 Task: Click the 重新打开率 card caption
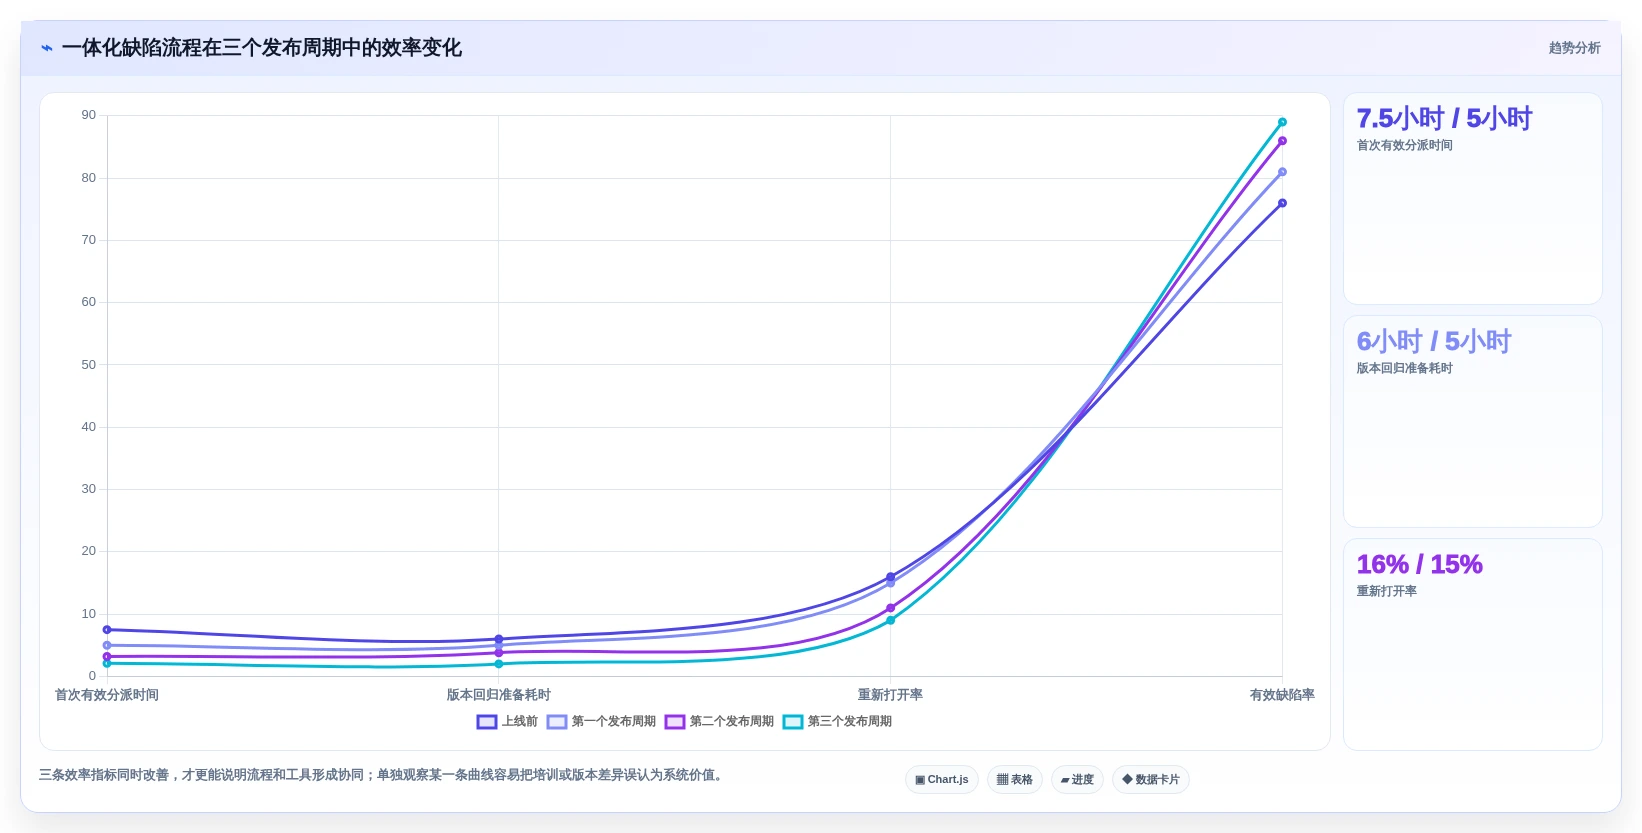[x=1386, y=592]
